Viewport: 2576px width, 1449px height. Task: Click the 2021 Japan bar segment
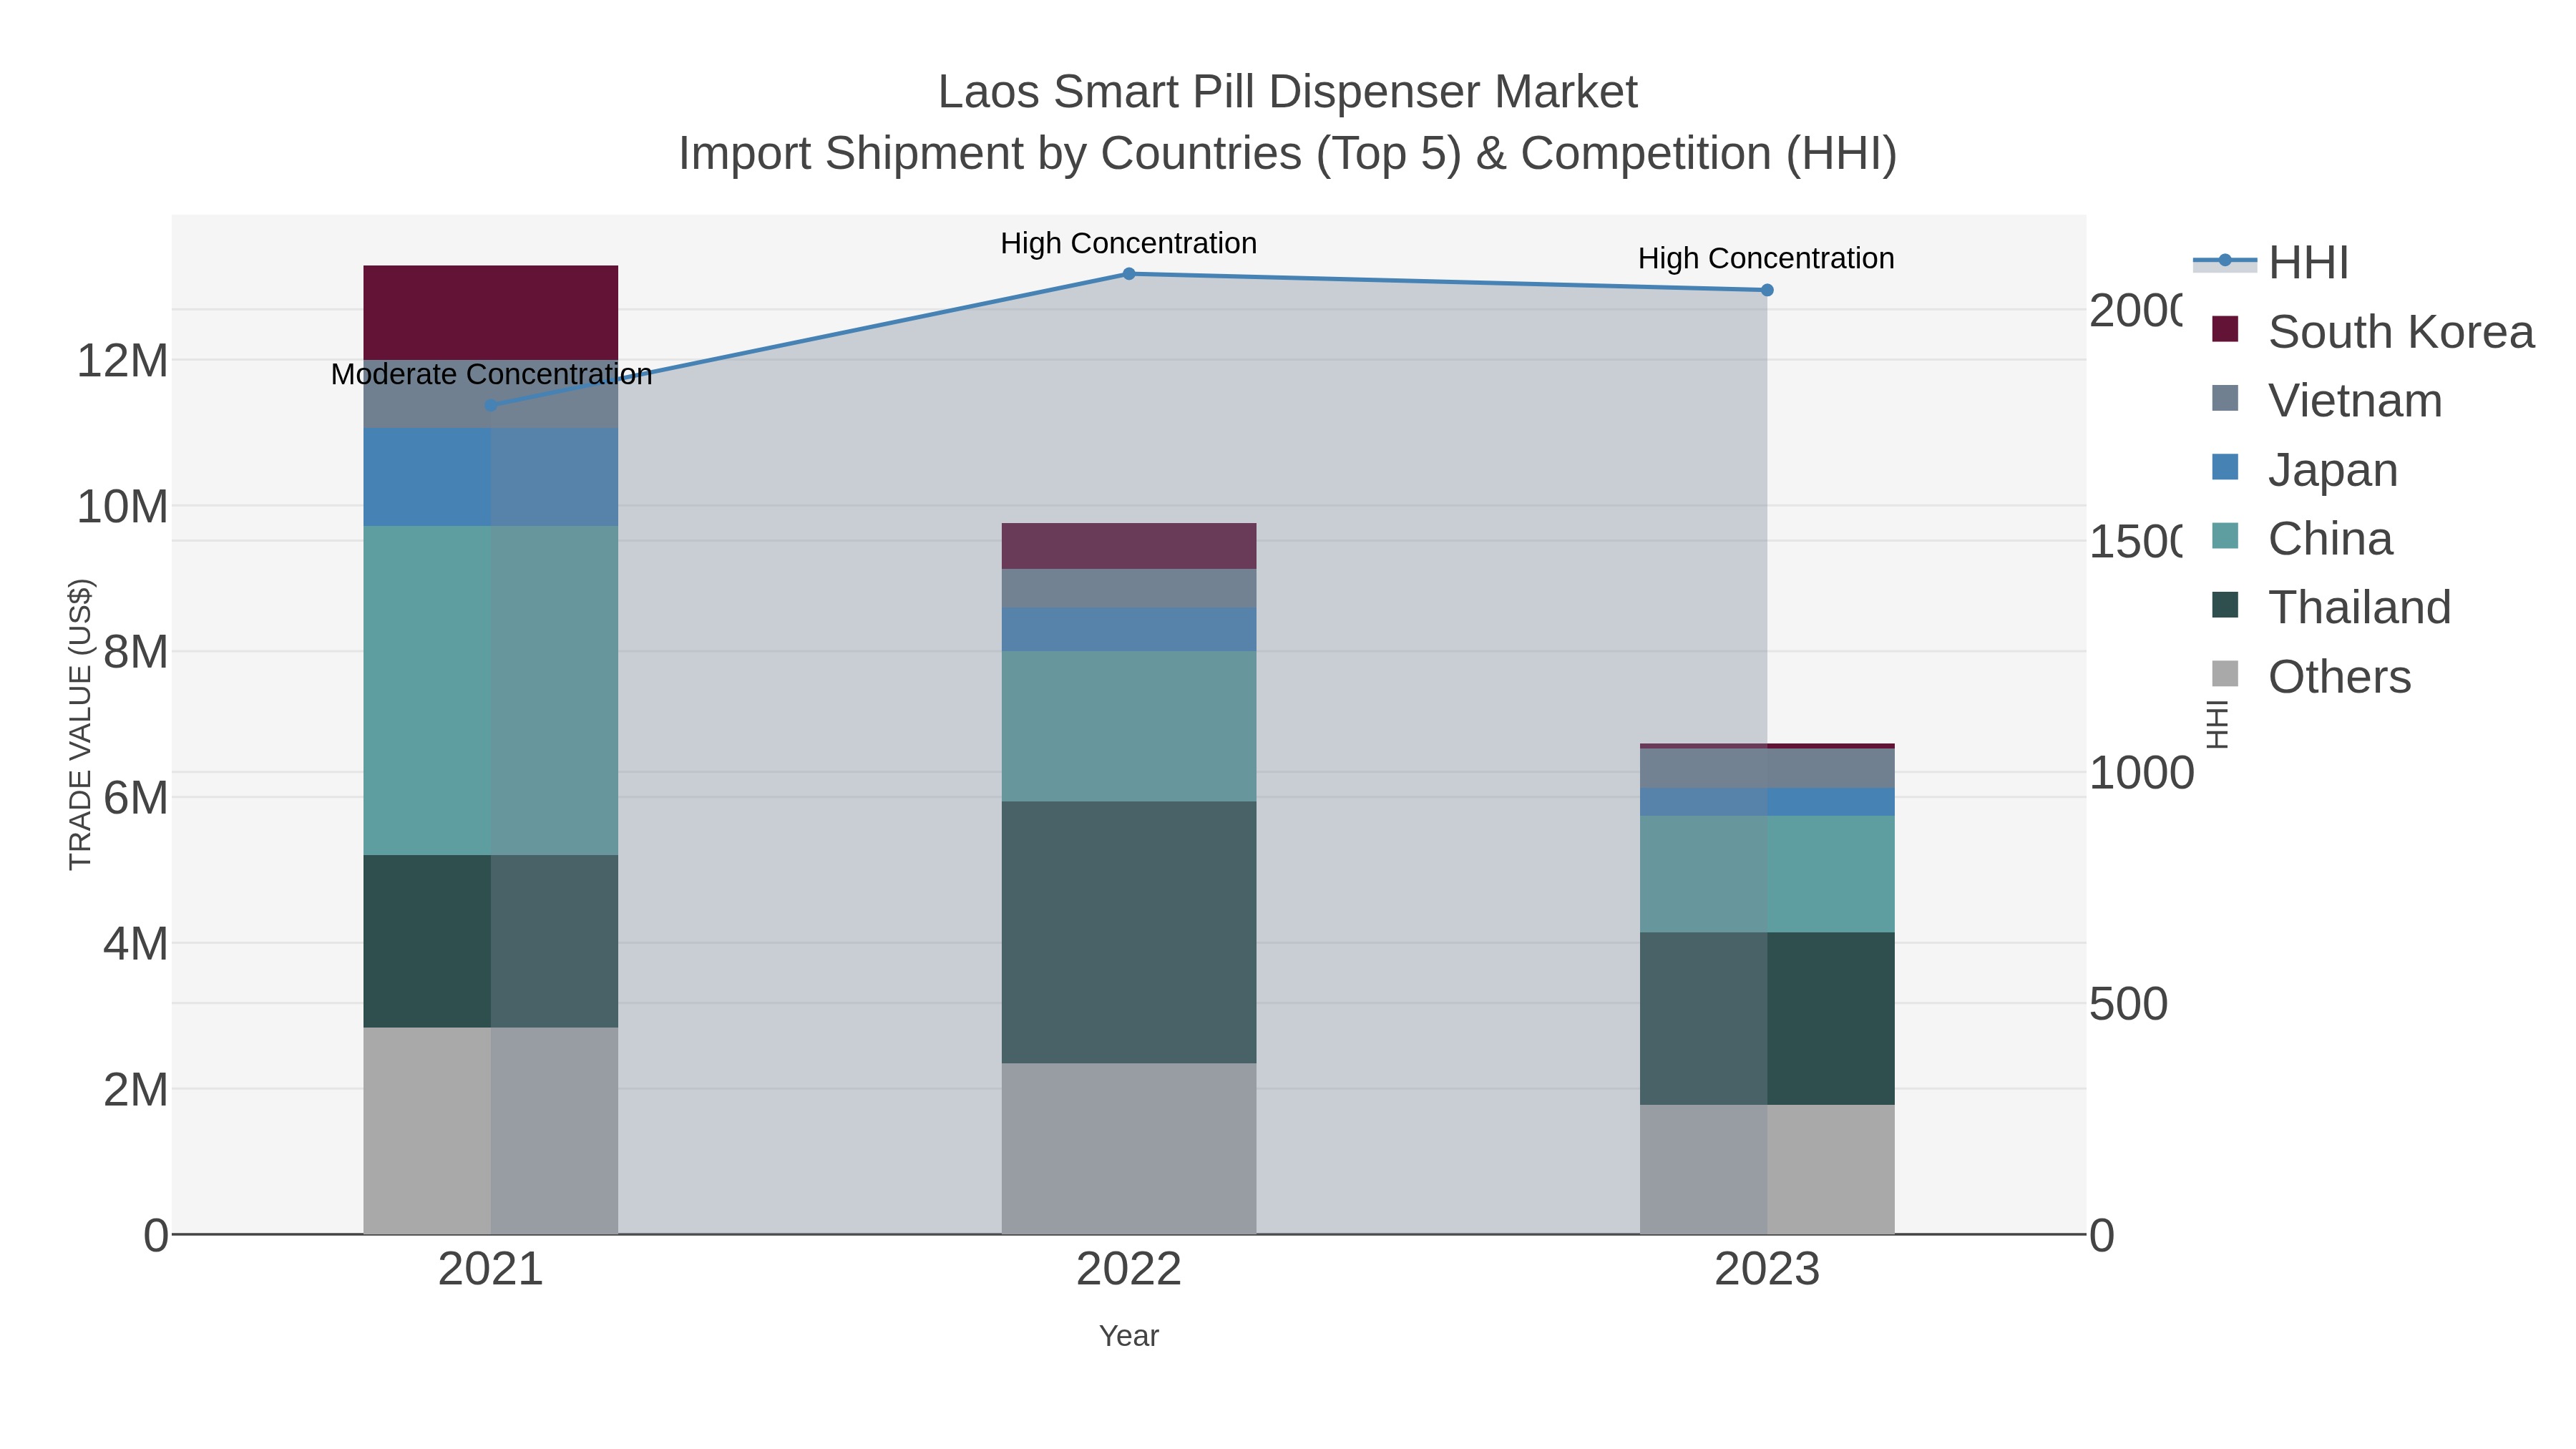[x=490, y=478]
